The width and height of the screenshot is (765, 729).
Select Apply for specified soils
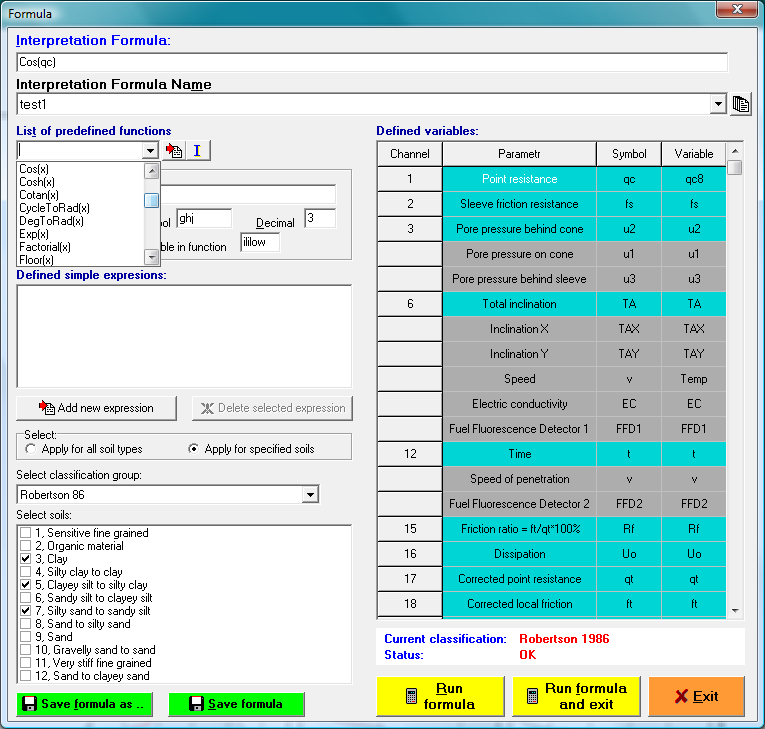point(194,449)
